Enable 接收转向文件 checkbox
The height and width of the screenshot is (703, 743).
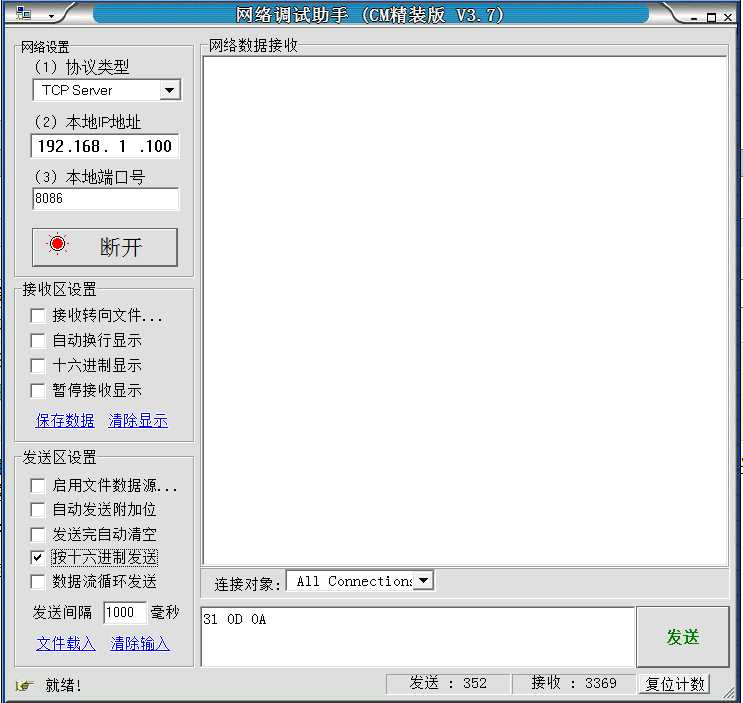(x=37, y=315)
